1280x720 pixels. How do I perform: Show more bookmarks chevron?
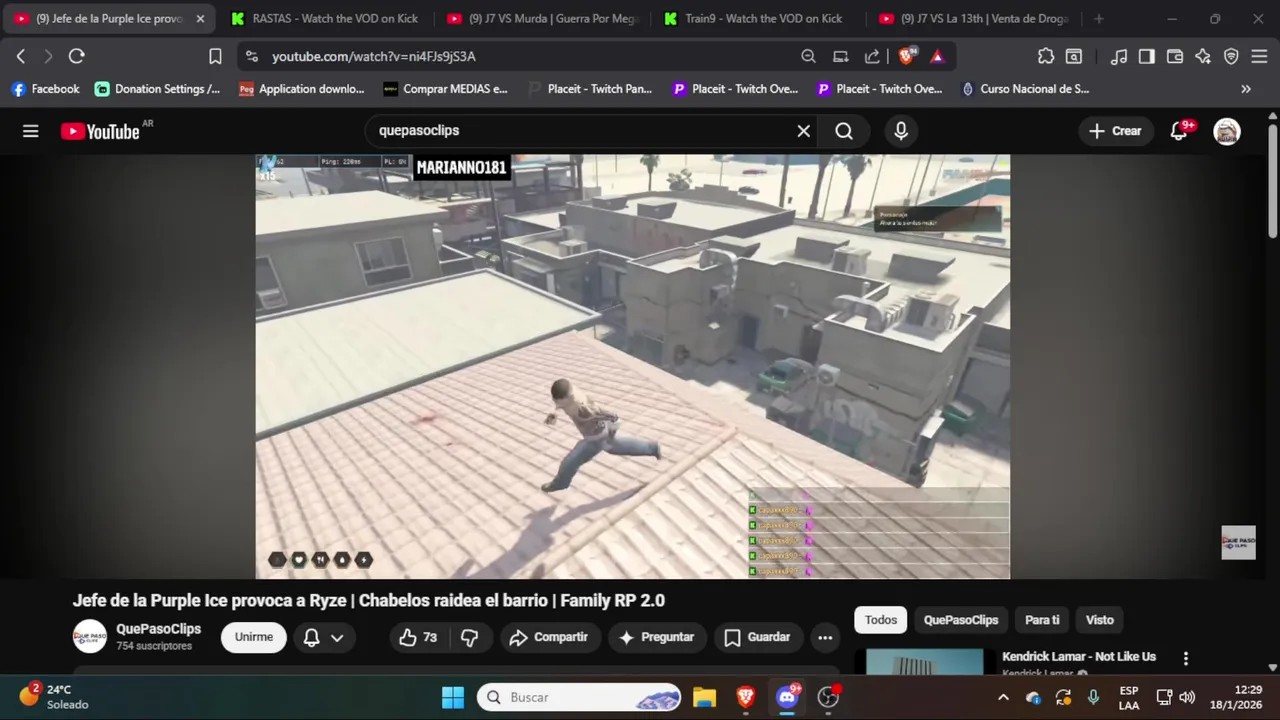click(x=1246, y=89)
